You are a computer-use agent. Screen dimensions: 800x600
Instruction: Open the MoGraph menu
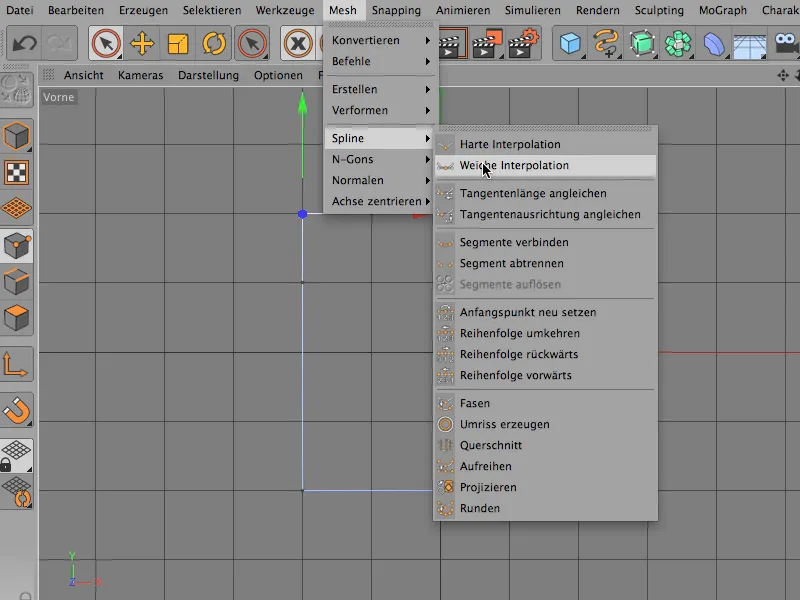[722, 10]
